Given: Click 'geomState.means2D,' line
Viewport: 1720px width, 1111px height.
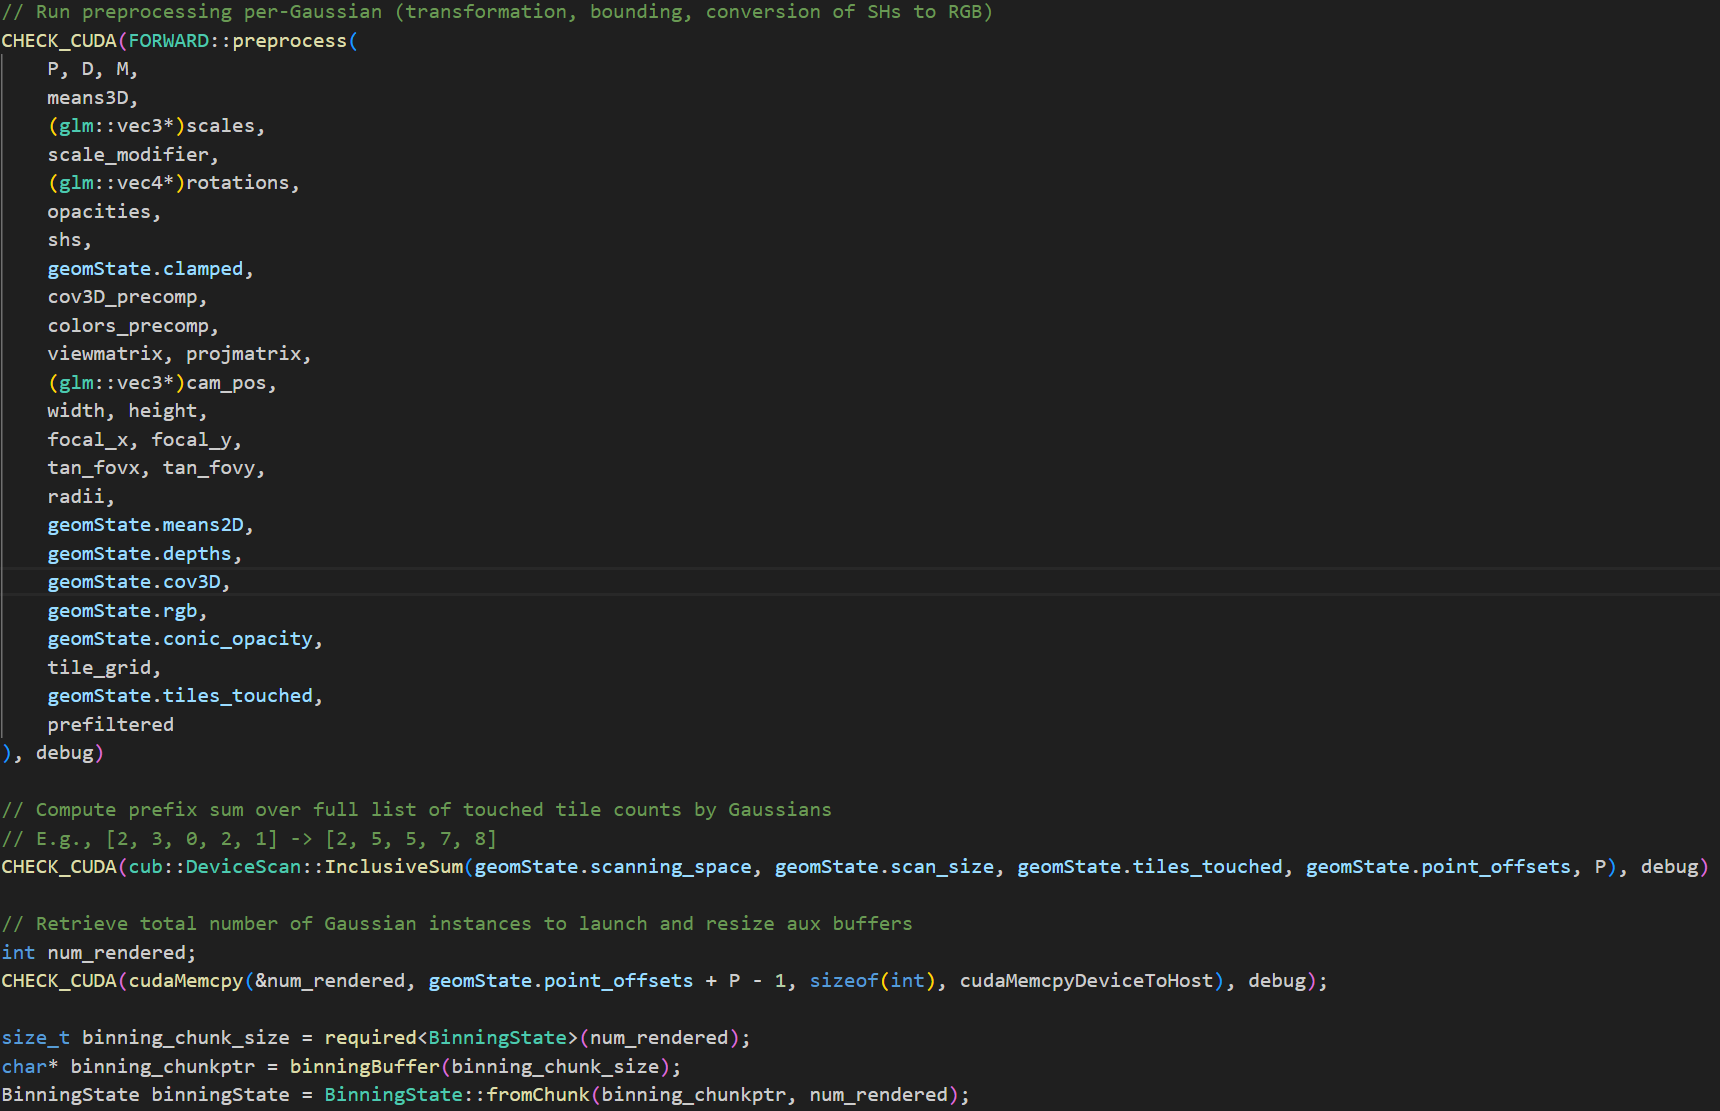Looking at the screenshot, I should [x=151, y=525].
